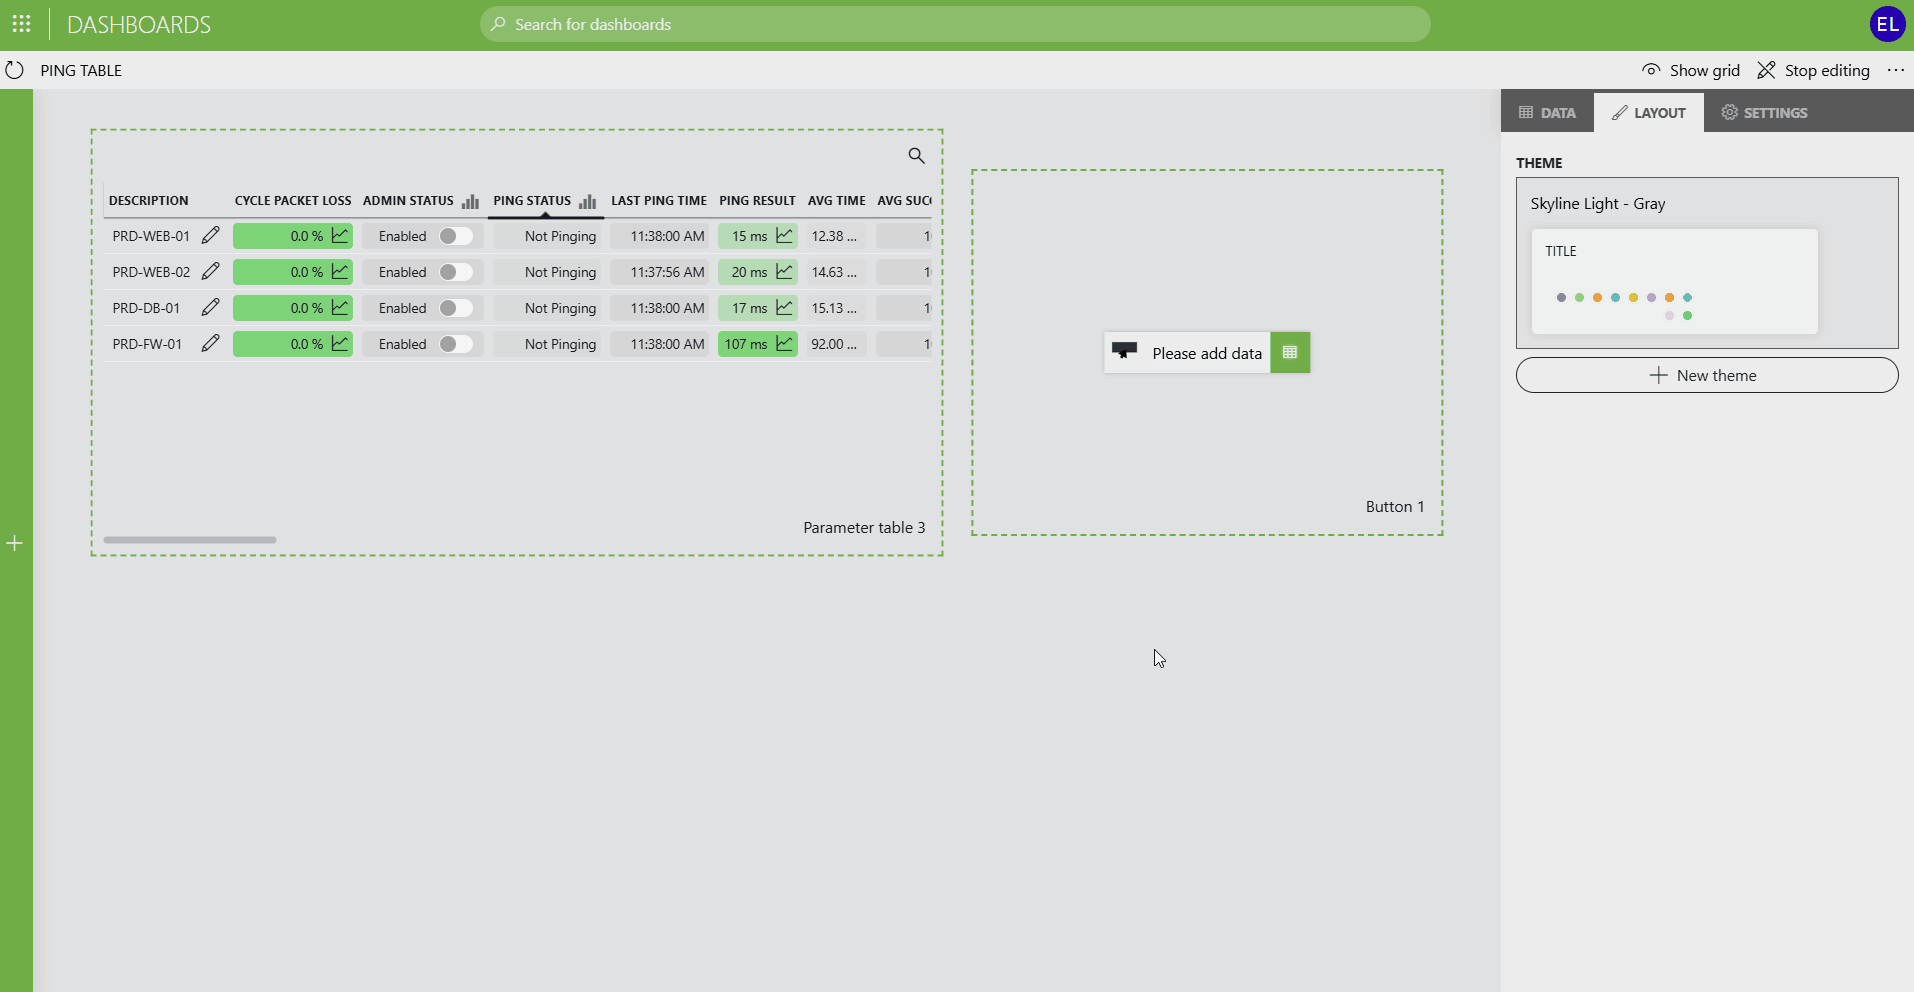Click the bar chart icon beside ADMIN STATUS header
1914x992 pixels.
(470, 201)
